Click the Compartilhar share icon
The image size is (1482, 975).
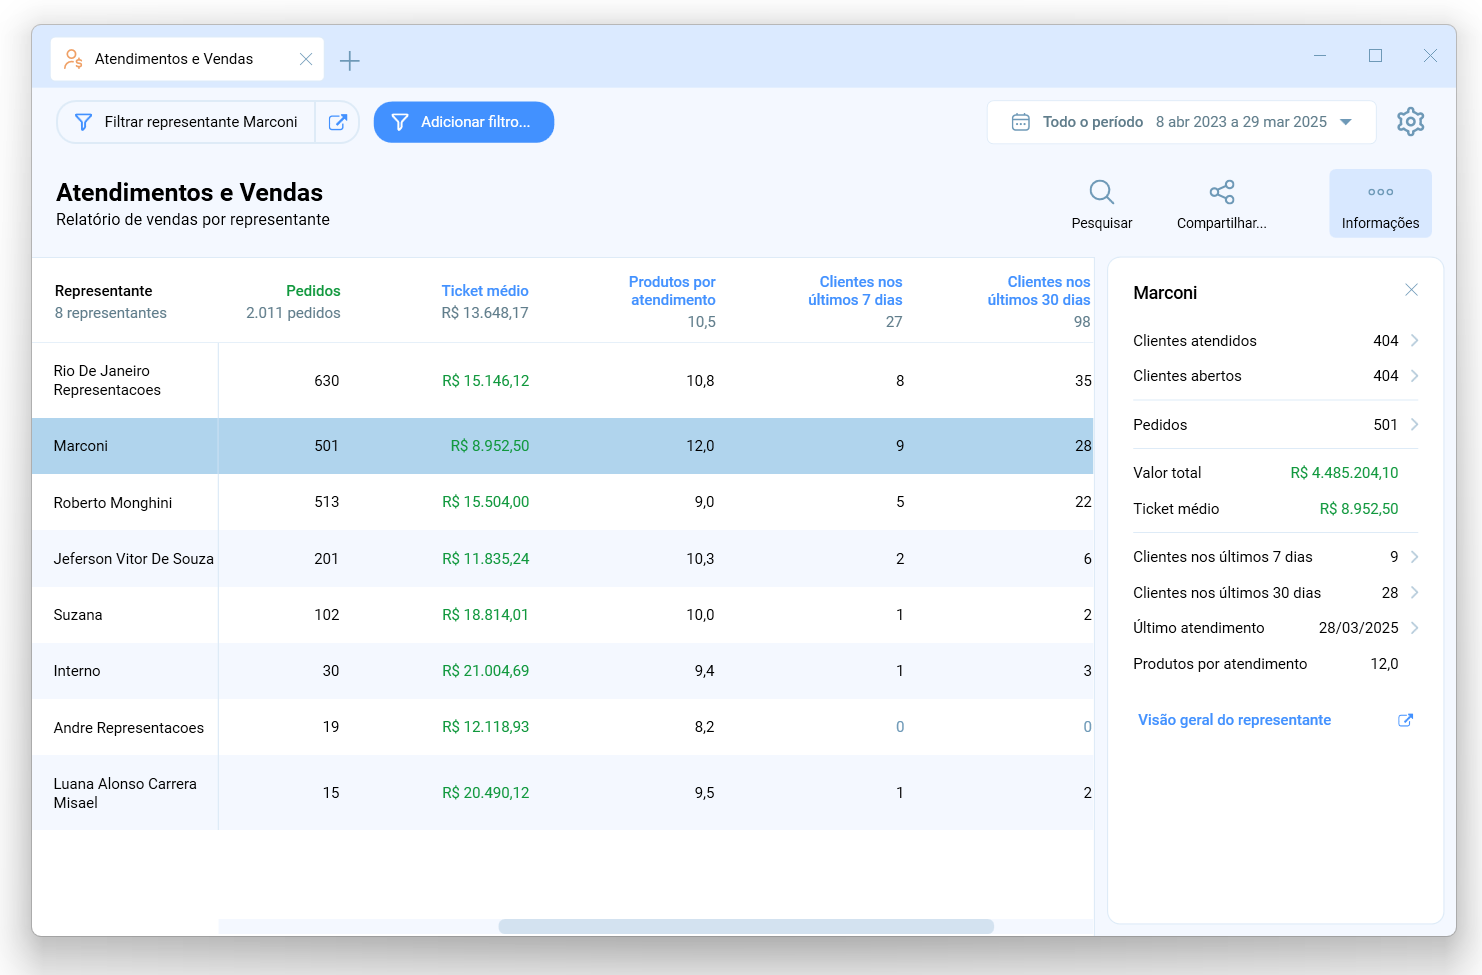[1221, 192]
